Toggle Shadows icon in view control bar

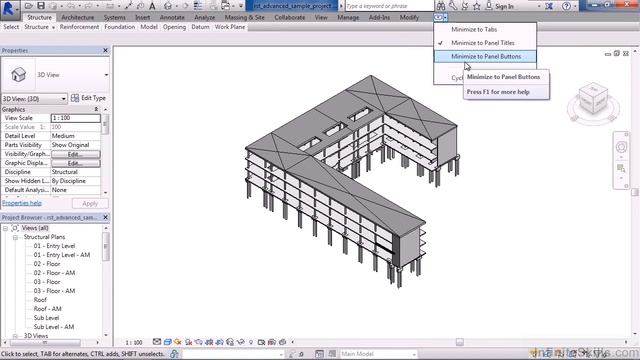[x=188, y=342]
